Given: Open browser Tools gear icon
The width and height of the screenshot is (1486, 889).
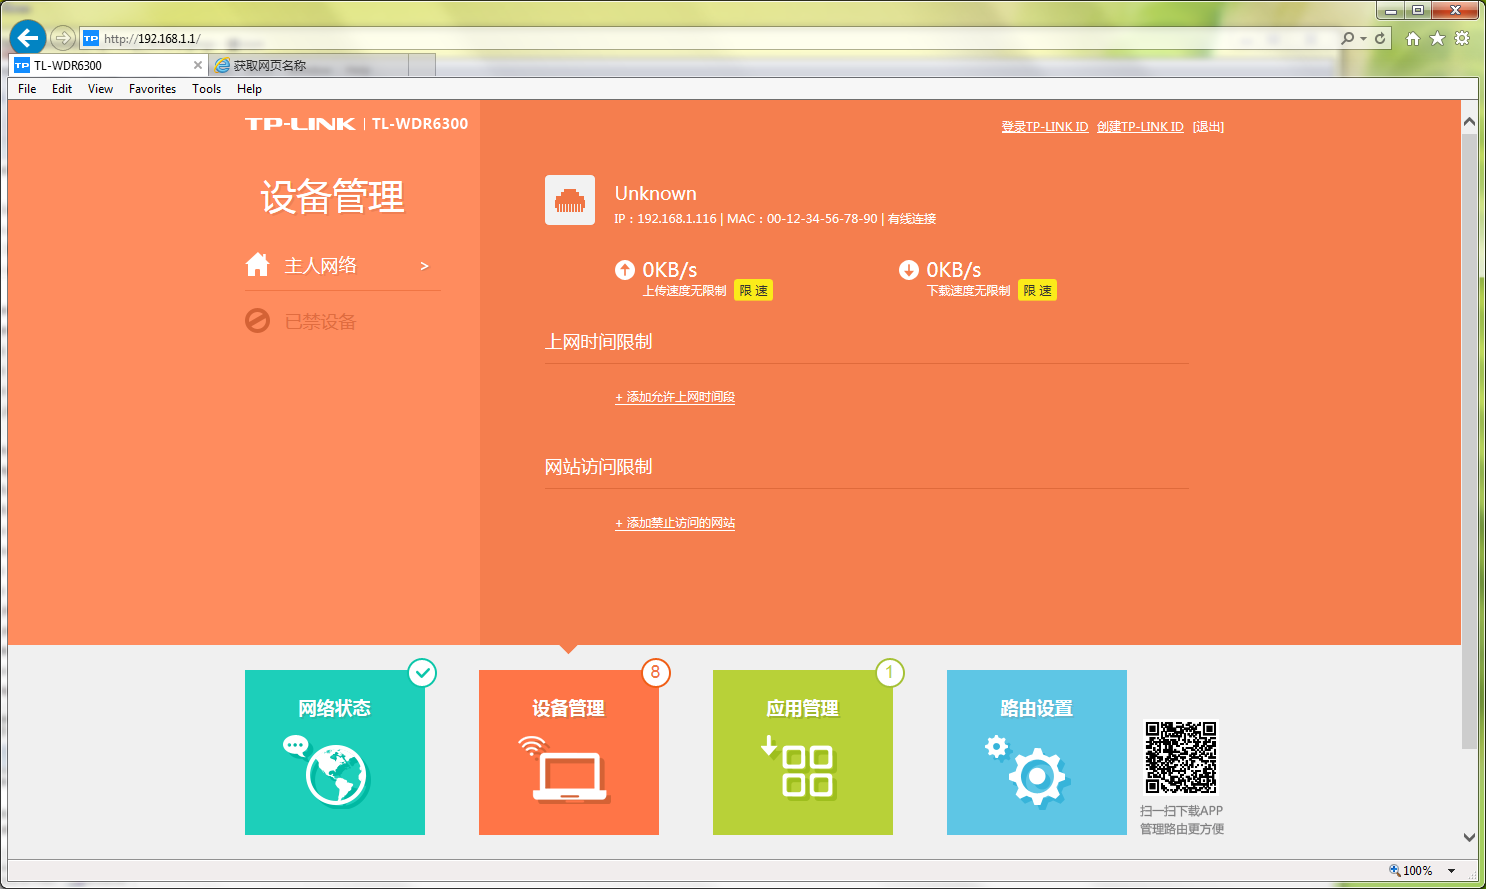Looking at the screenshot, I should (1462, 38).
